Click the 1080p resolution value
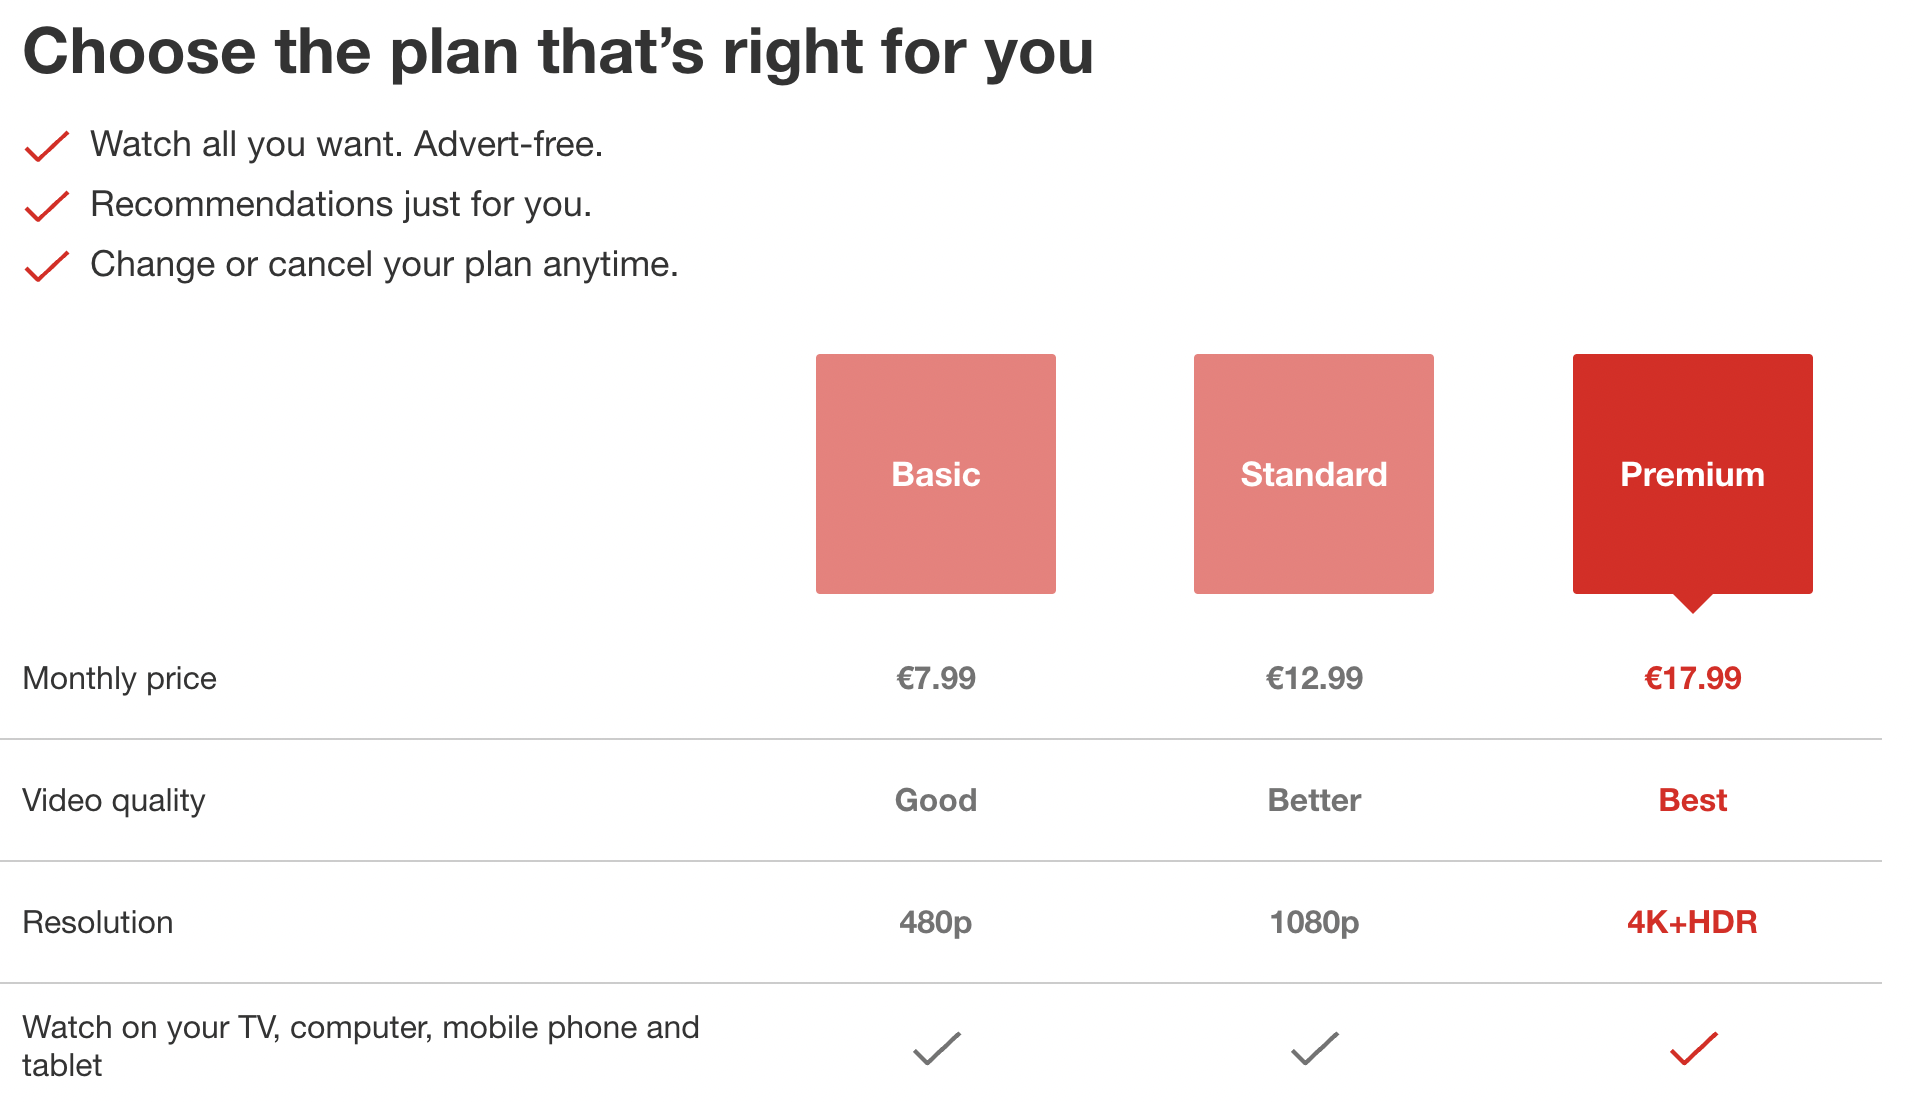1914x1102 pixels. tap(1314, 922)
